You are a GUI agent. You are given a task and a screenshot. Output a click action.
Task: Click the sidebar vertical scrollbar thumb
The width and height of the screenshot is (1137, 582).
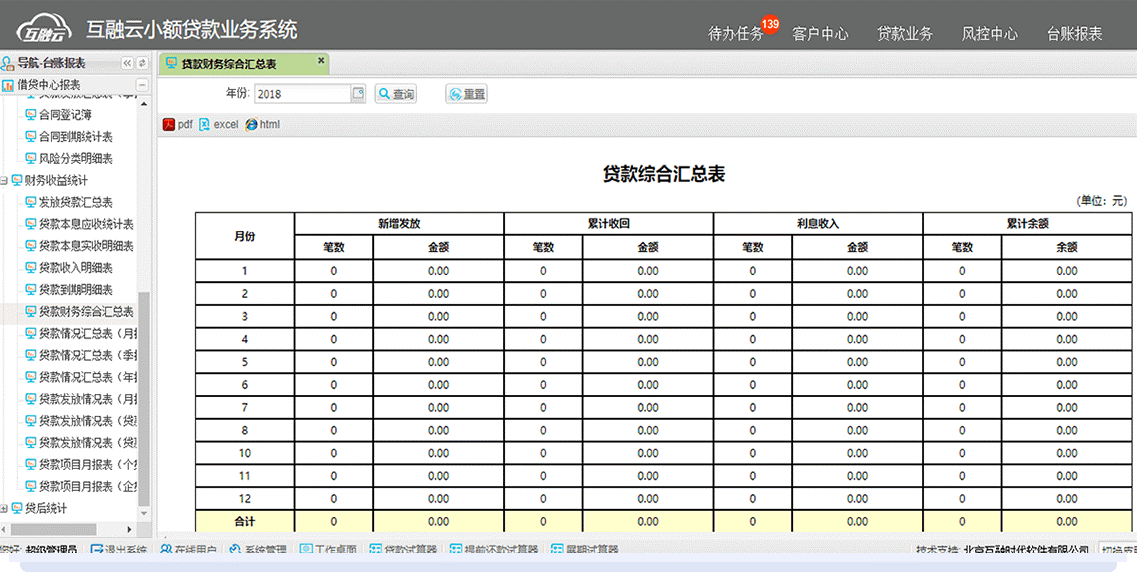(x=144, y=399)
